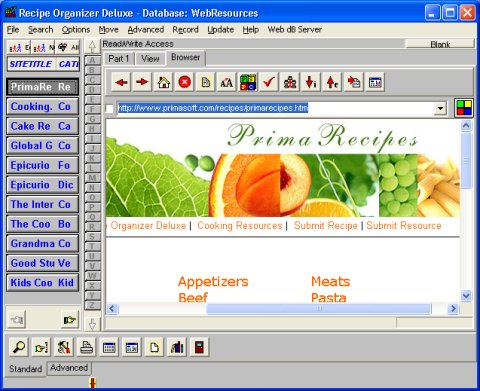Click the SITETITLE column header
The height and width of the screenshot is (391, 480).
point(31,64)
